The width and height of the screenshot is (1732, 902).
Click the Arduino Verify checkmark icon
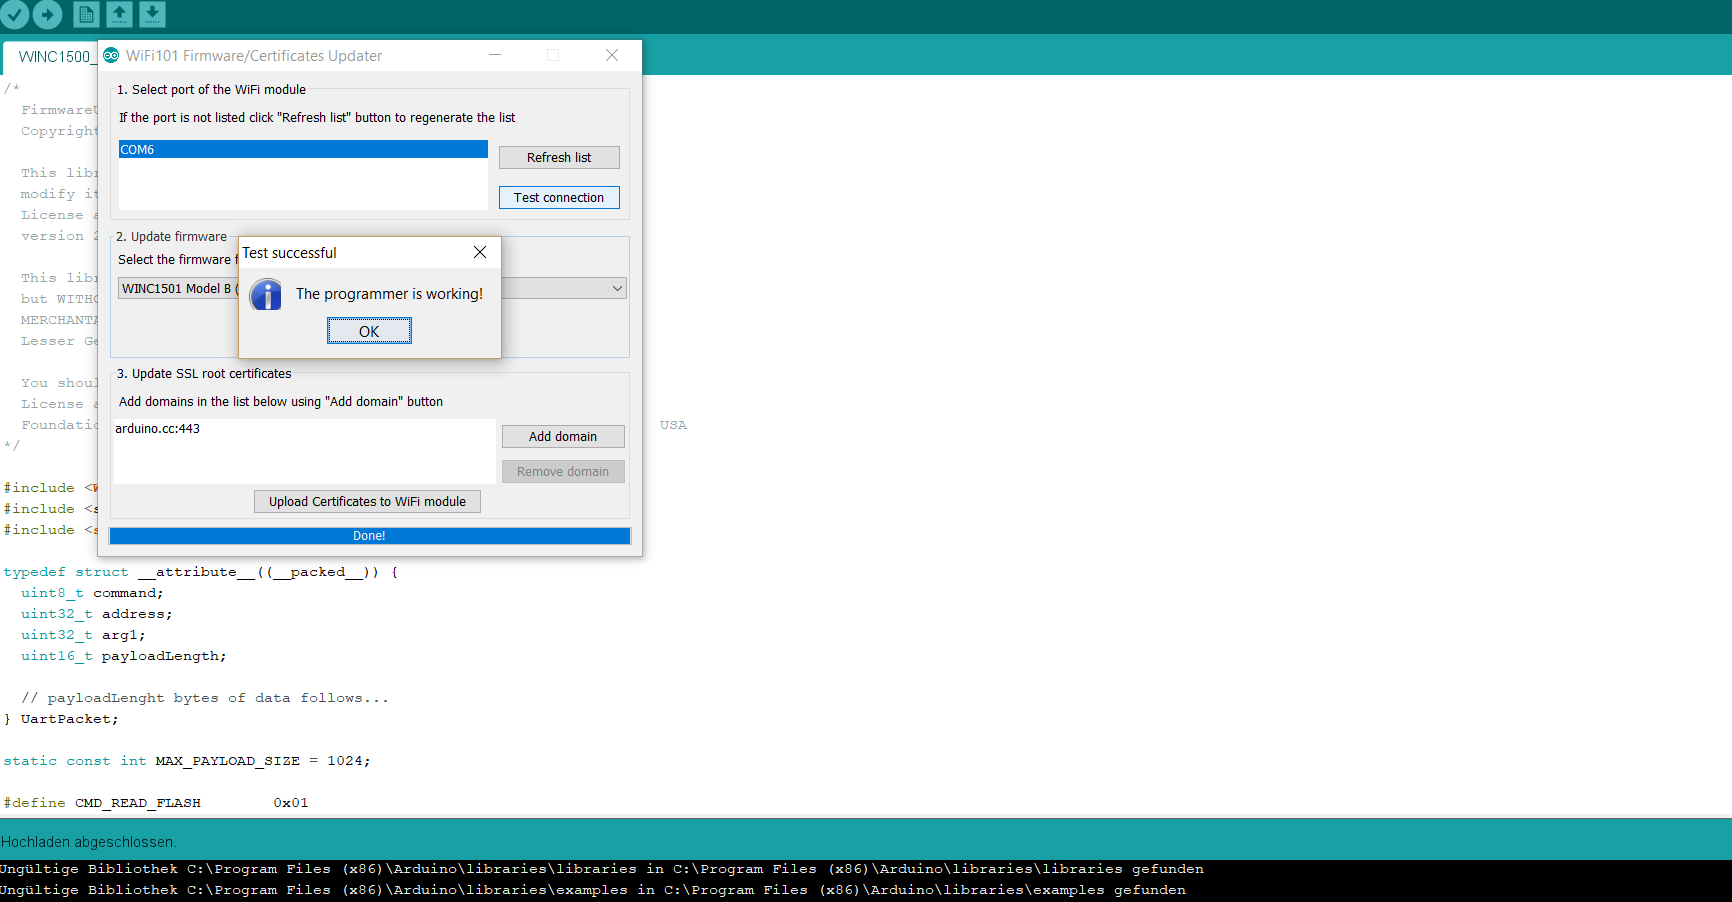(14, 14)
